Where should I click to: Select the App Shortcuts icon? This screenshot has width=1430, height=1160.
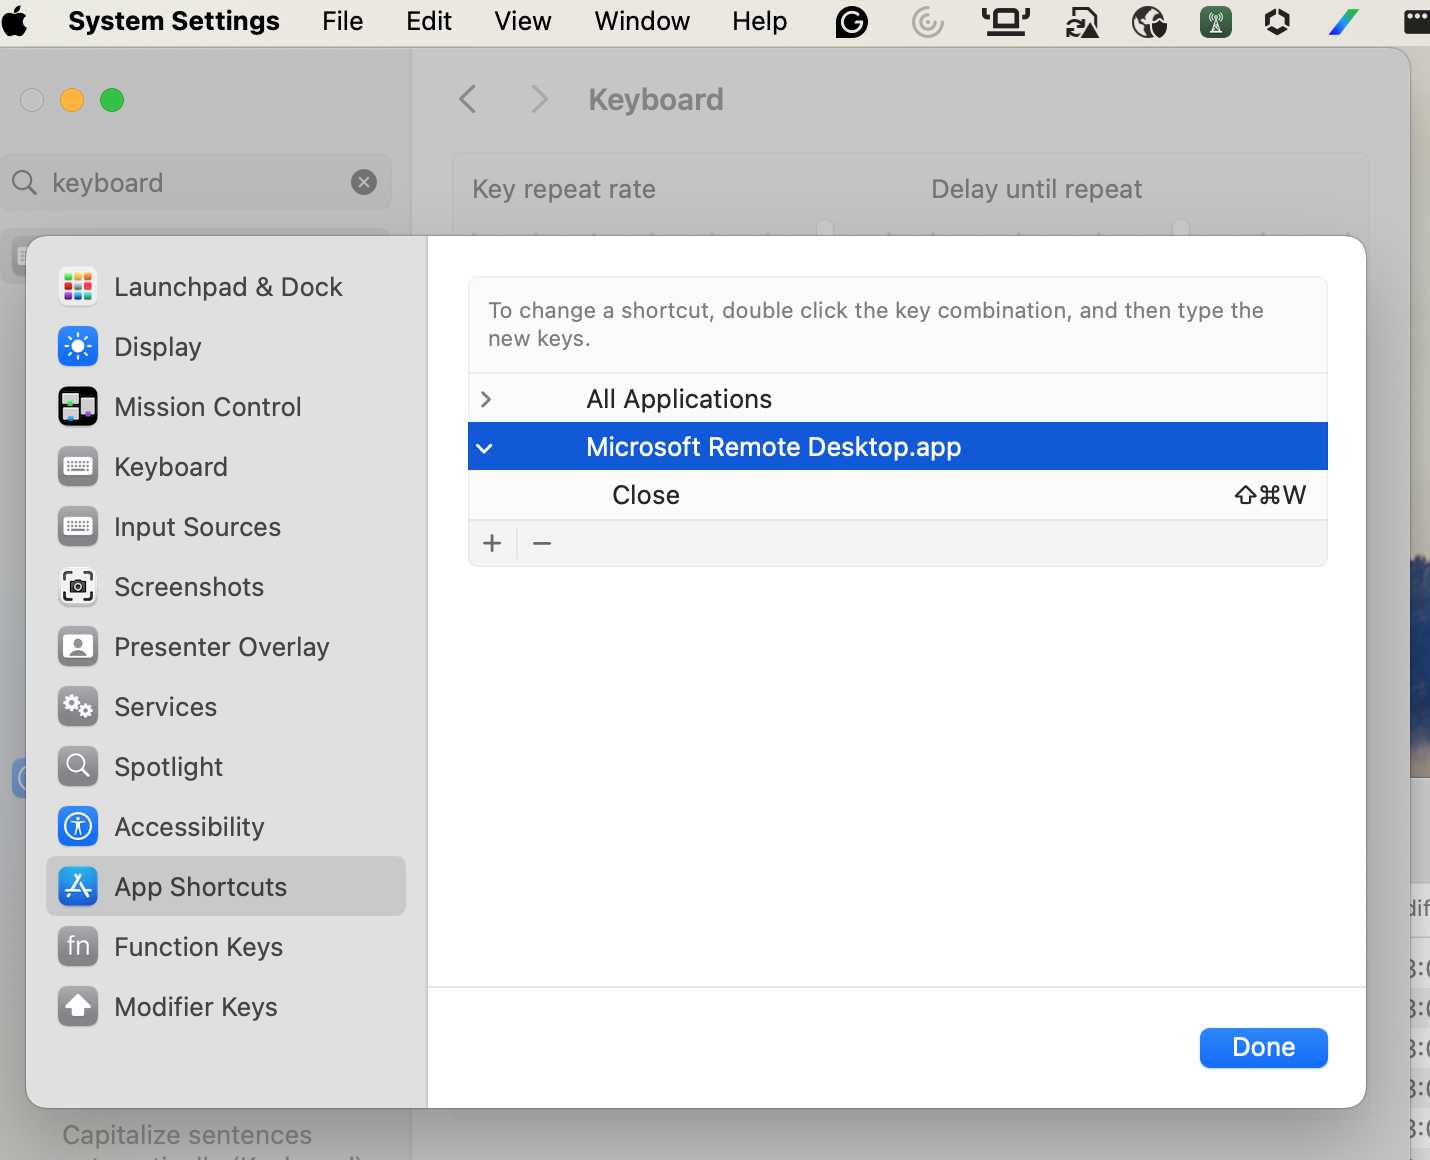(x=78, y=887)
